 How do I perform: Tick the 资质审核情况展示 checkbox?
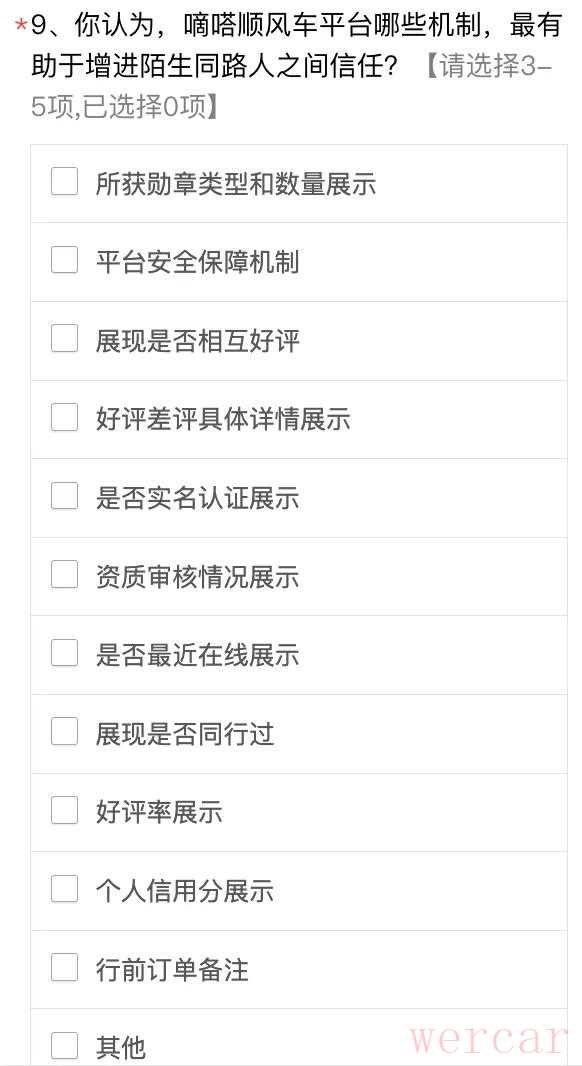point(65,574)
